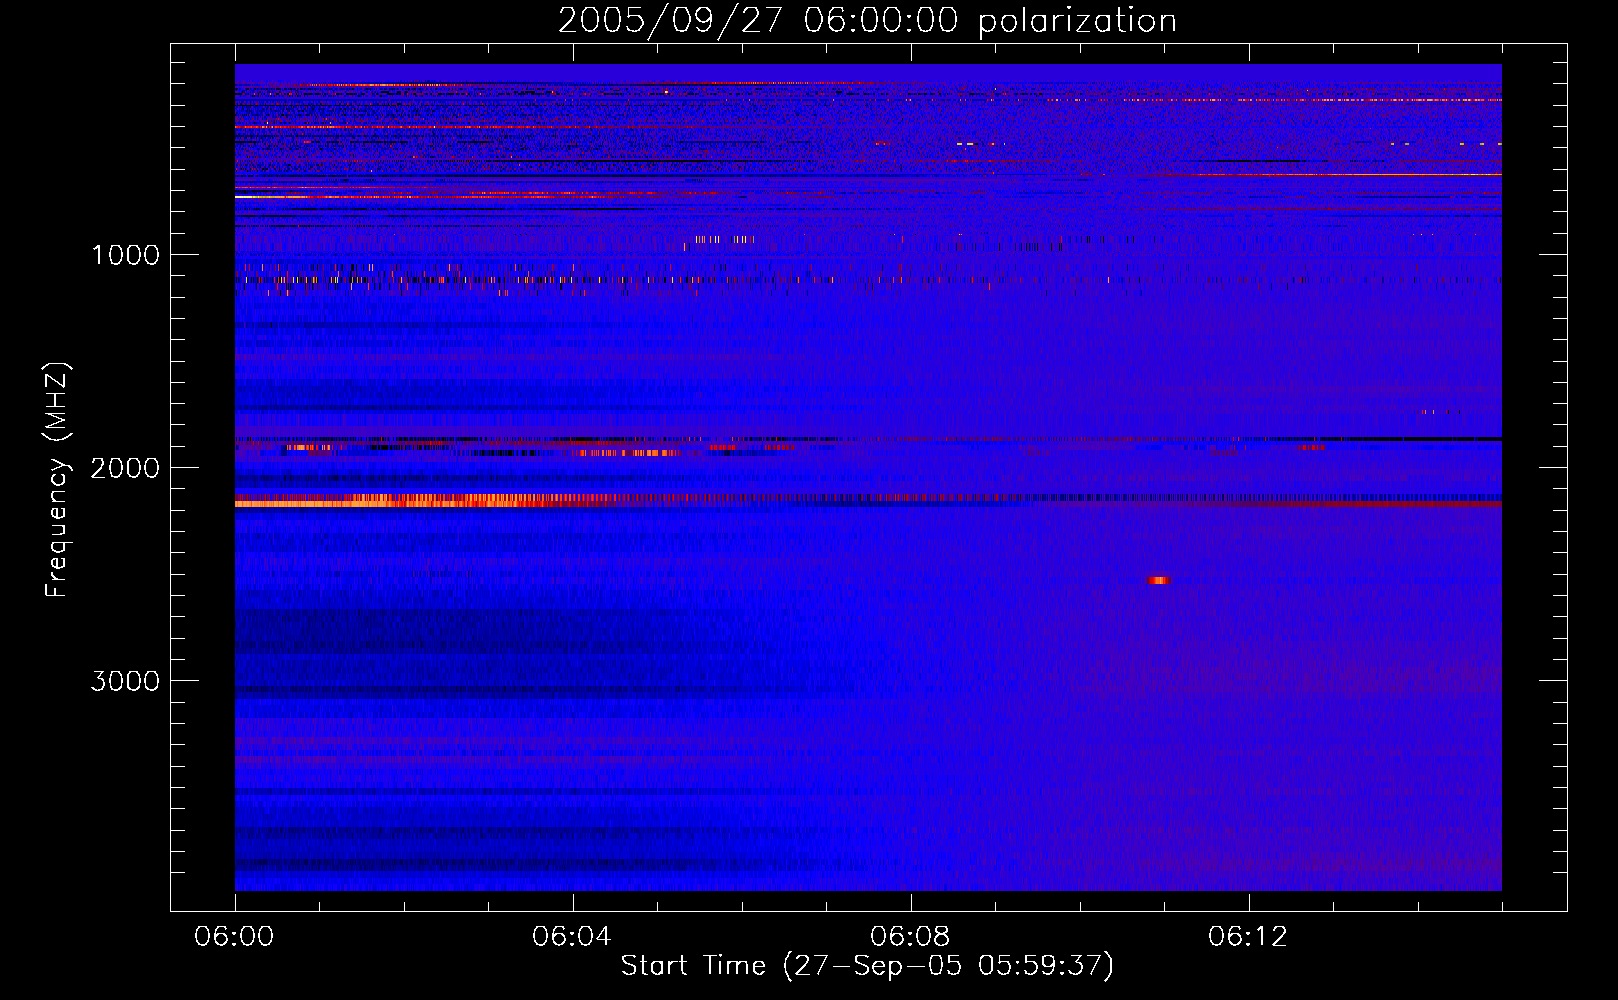Screen dimensions: 1618x1000
Task: Select the 2000 frequency tick label
Action: click(124, 468)
